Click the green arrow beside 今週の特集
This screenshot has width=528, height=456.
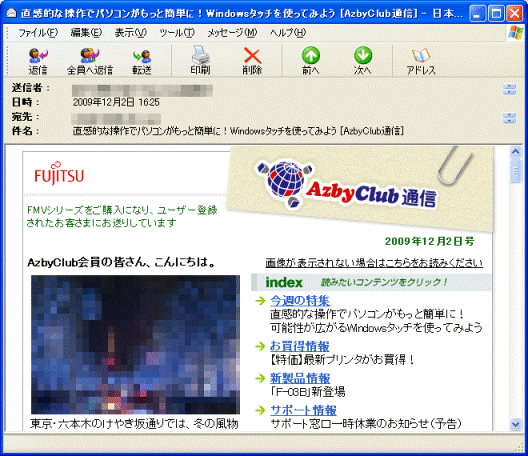[x=260, y=300]
